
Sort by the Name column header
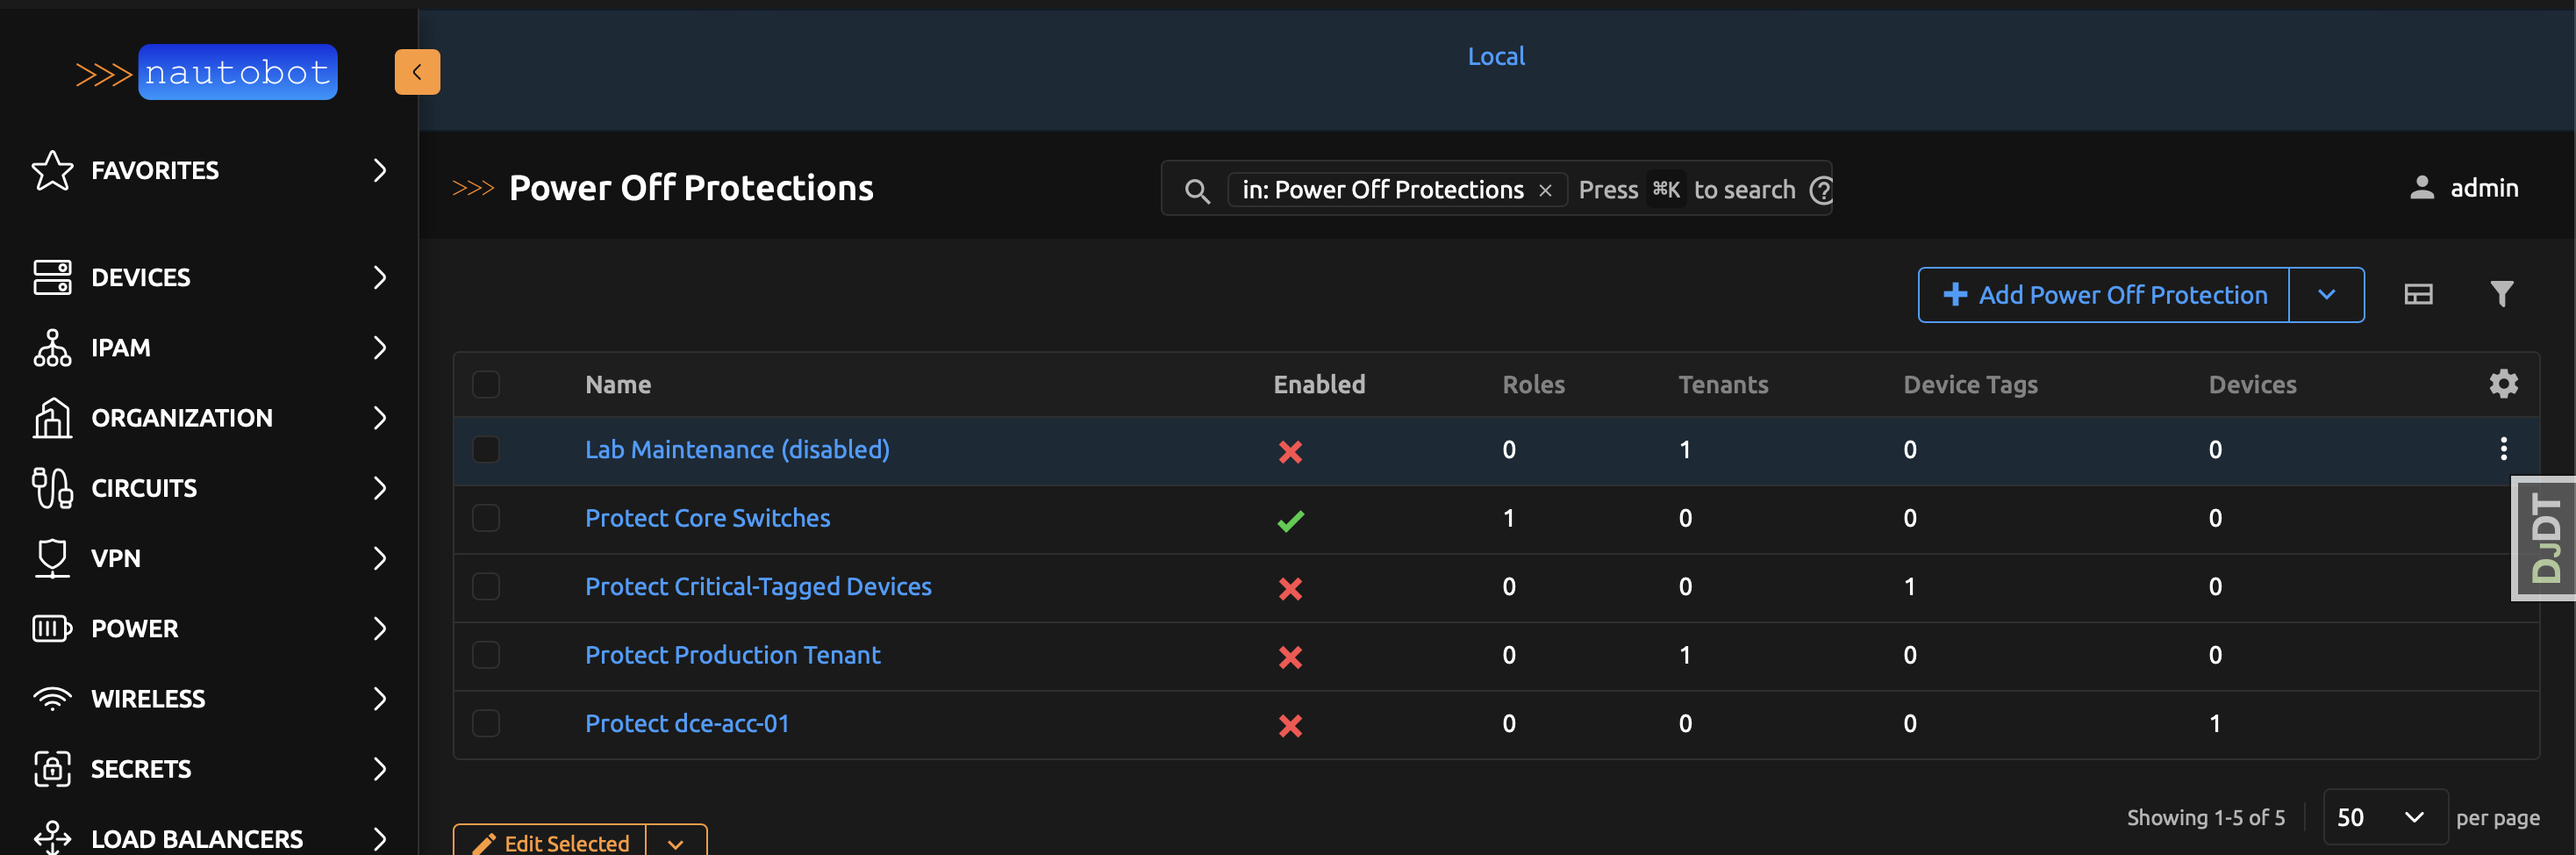pyautogui.click(x=618, y=385)
